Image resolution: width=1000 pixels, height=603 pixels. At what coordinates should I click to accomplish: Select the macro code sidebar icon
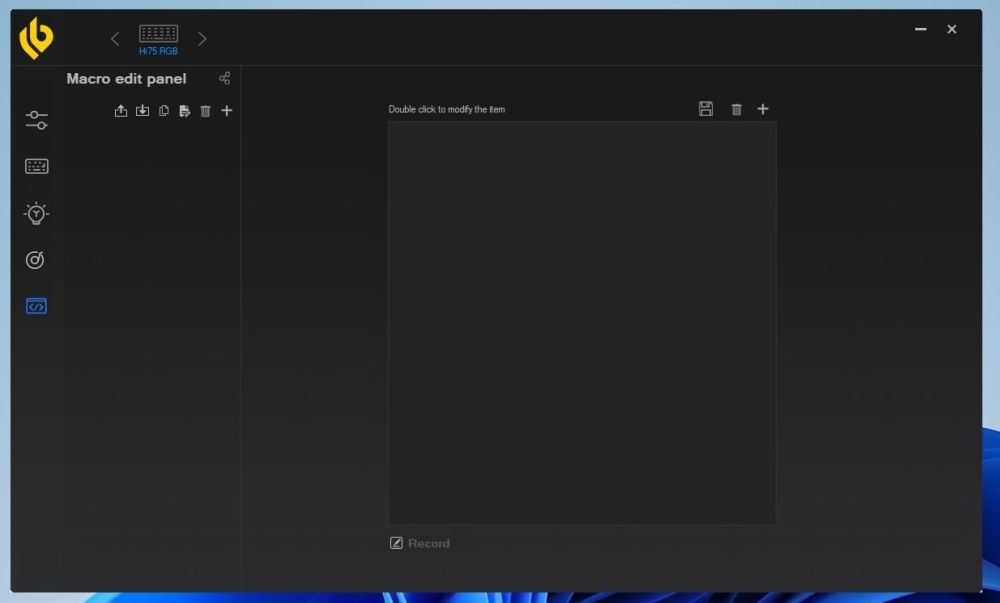36,307
